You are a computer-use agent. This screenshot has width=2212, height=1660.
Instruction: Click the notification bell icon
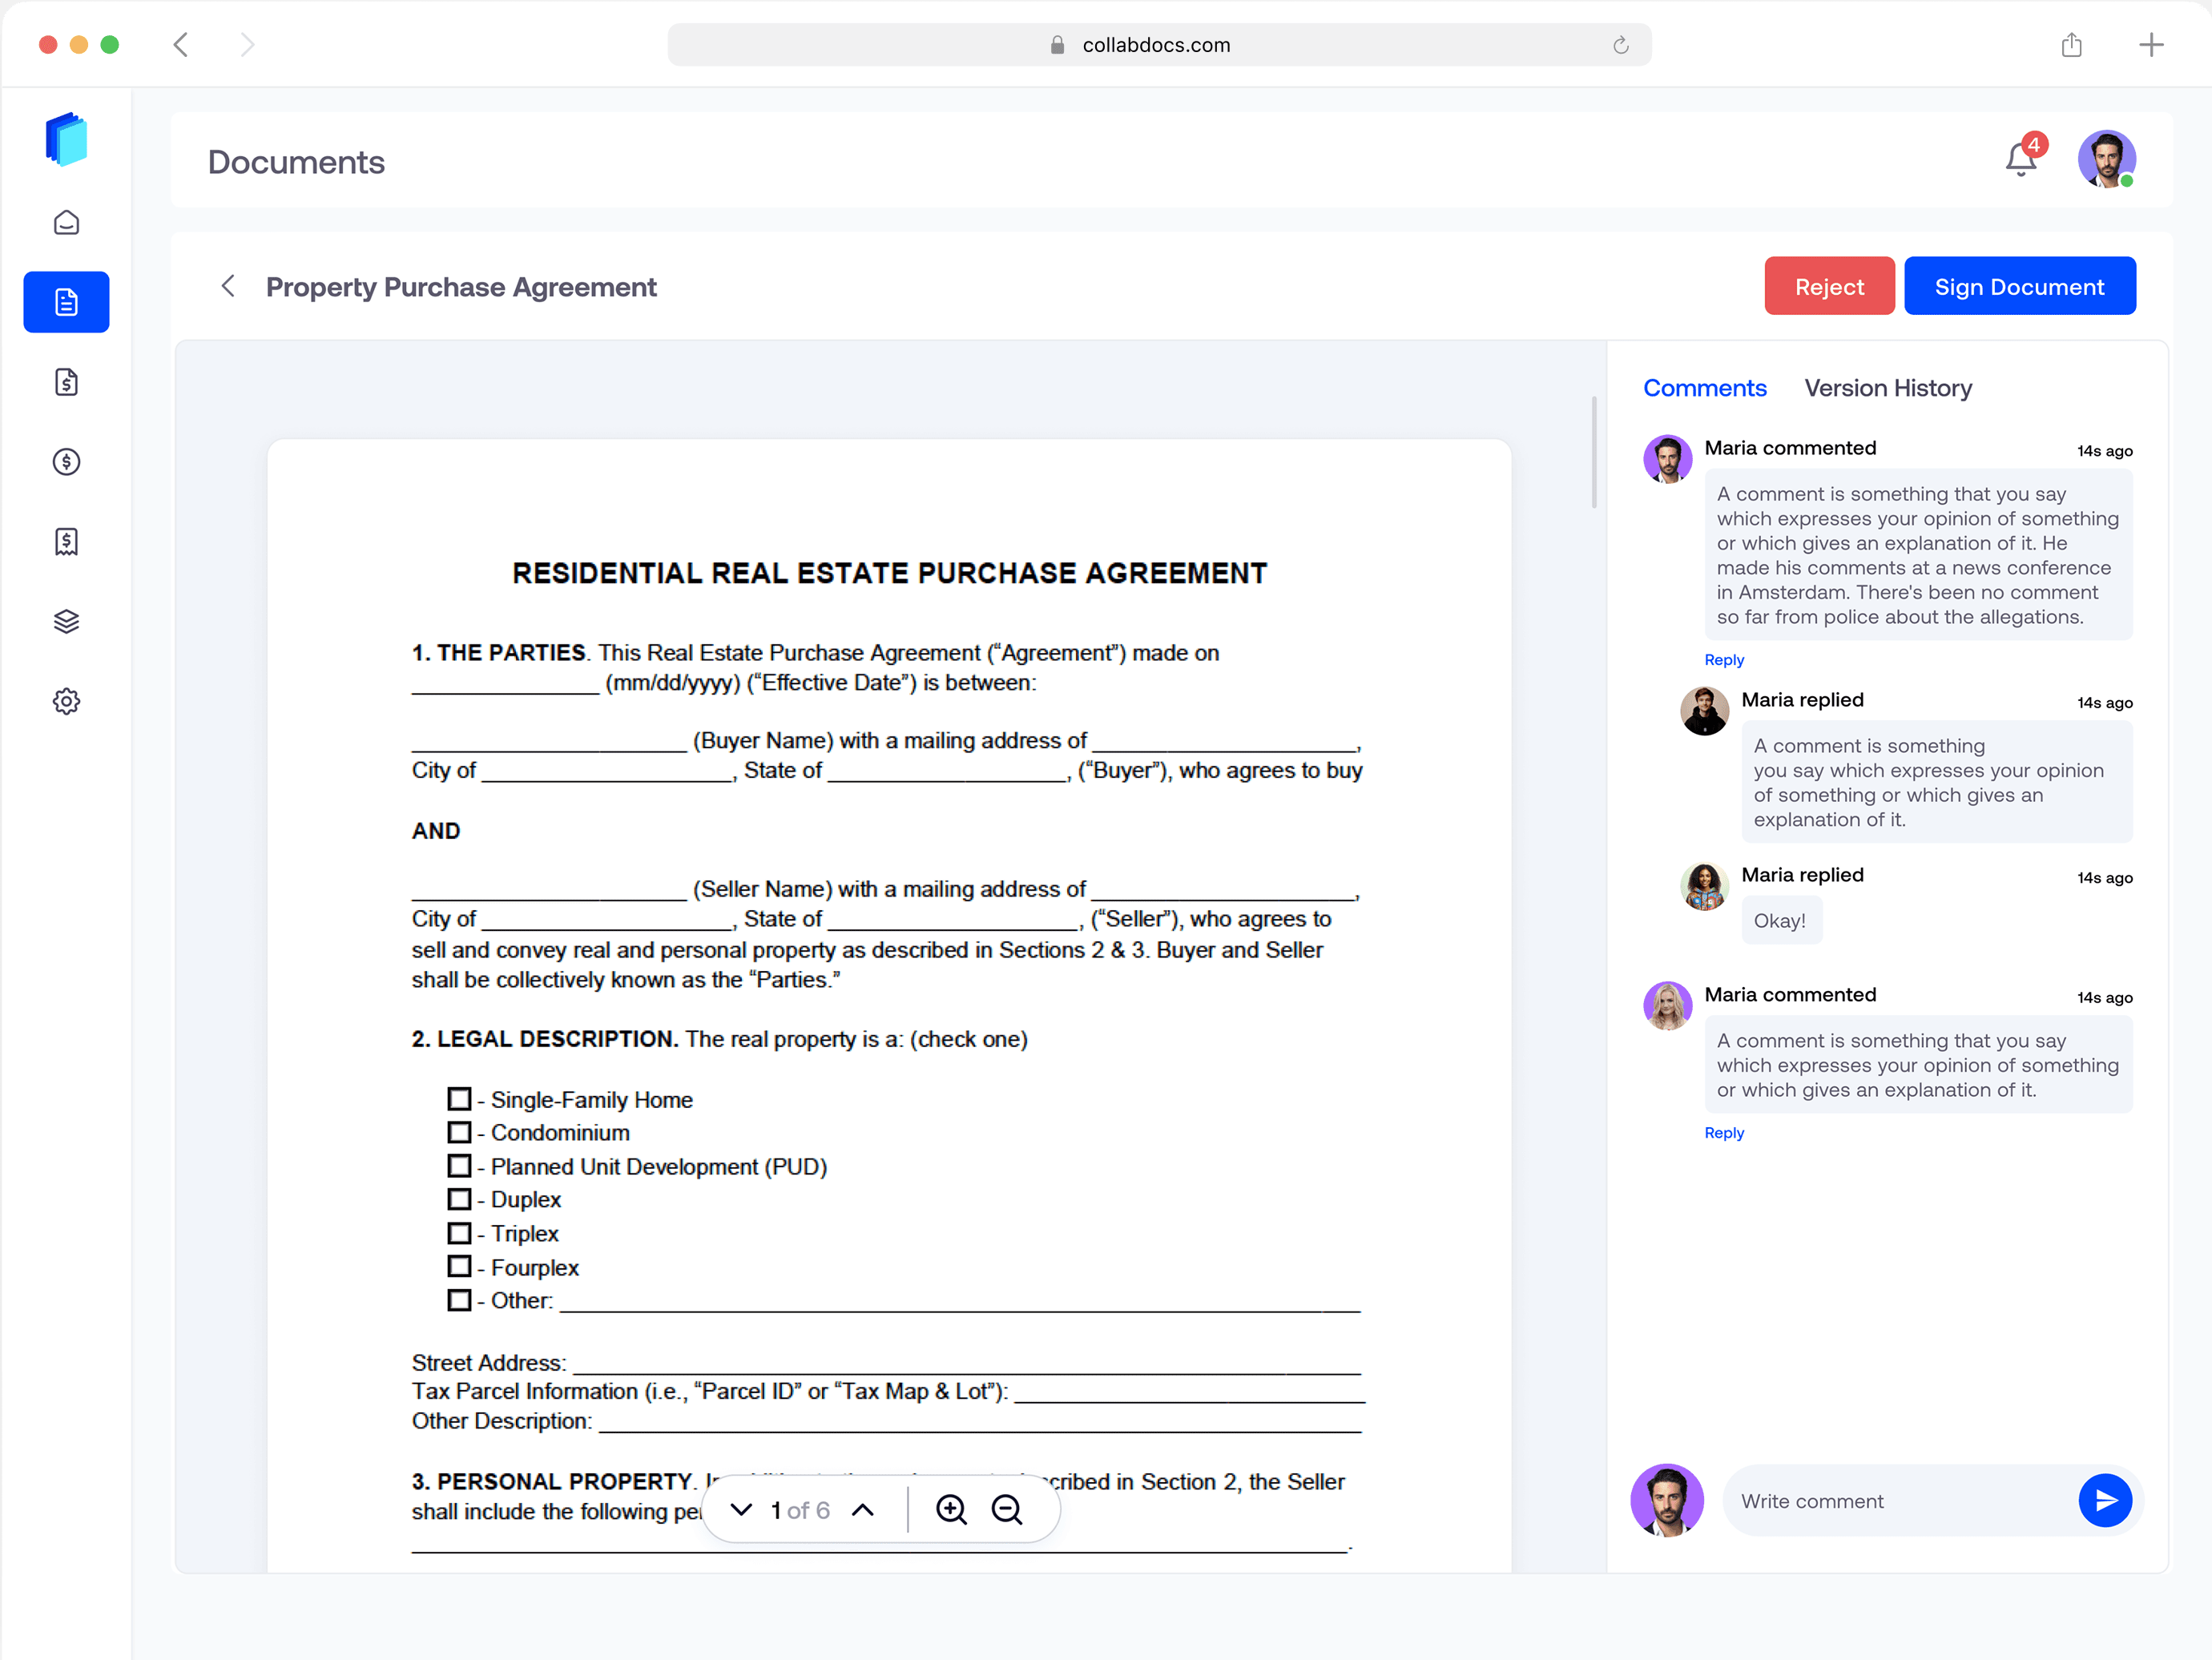tap(2020, 160)
